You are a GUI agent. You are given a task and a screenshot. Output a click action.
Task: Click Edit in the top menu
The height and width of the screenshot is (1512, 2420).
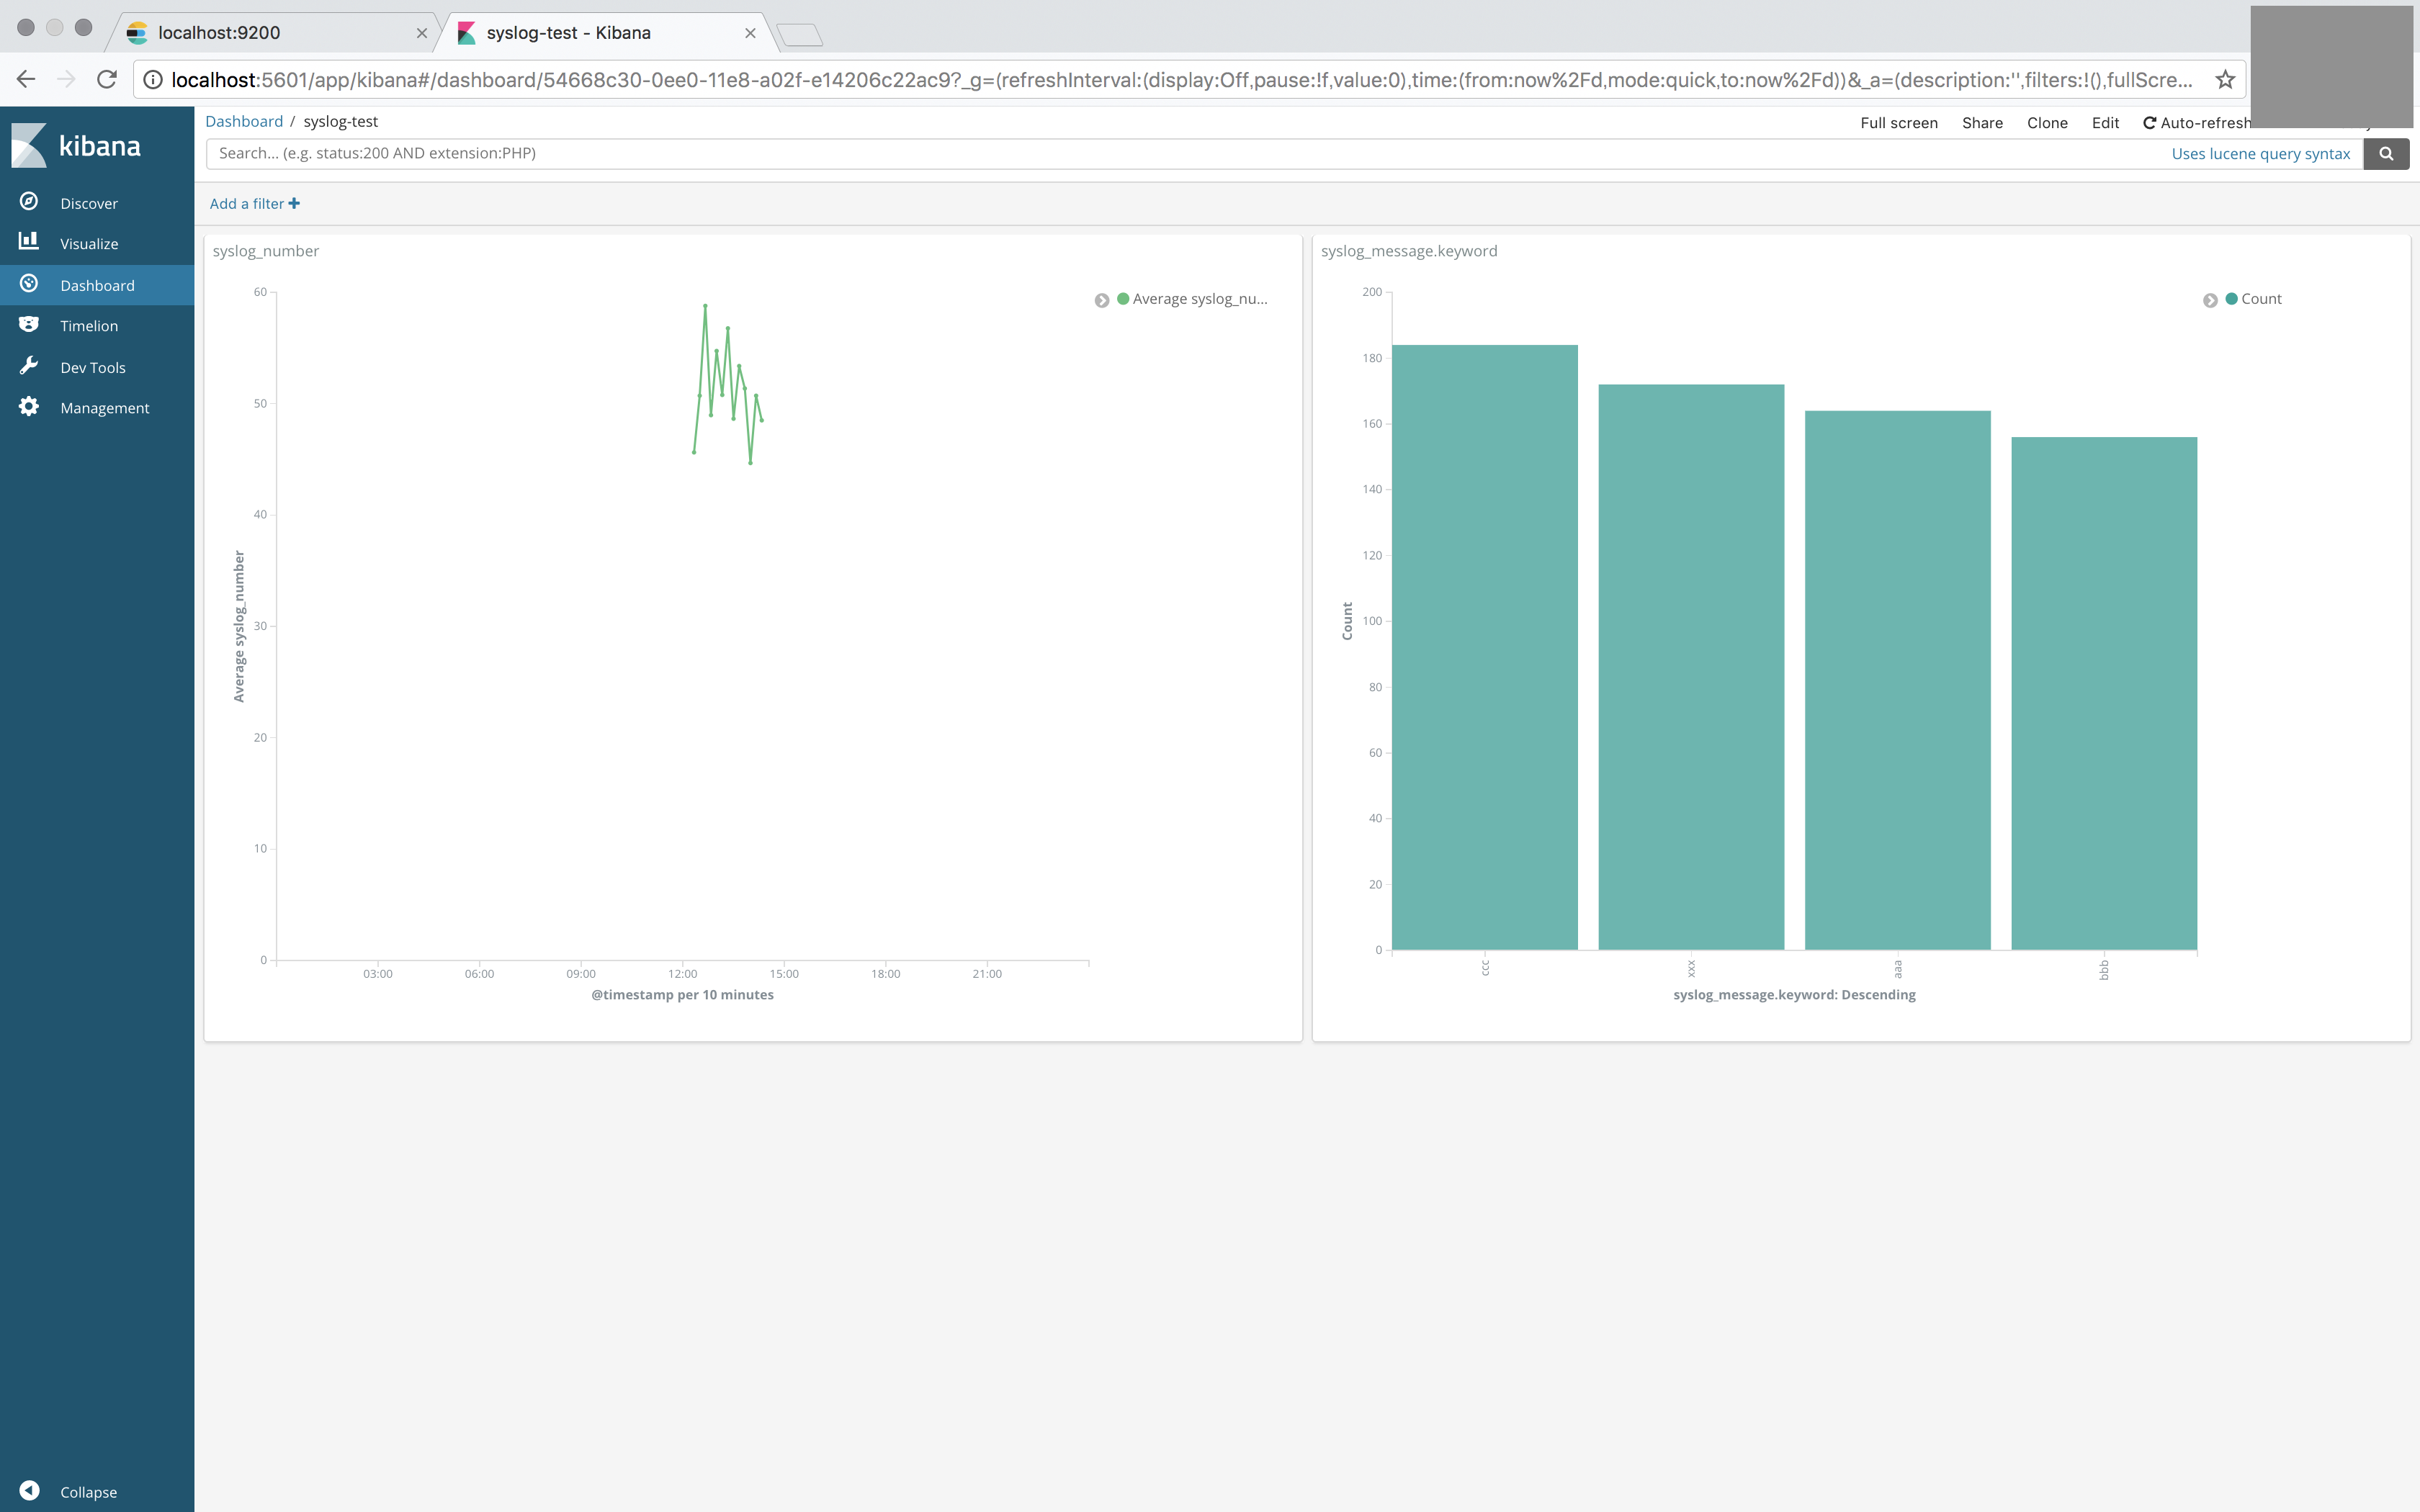[x=2105, y=122]
